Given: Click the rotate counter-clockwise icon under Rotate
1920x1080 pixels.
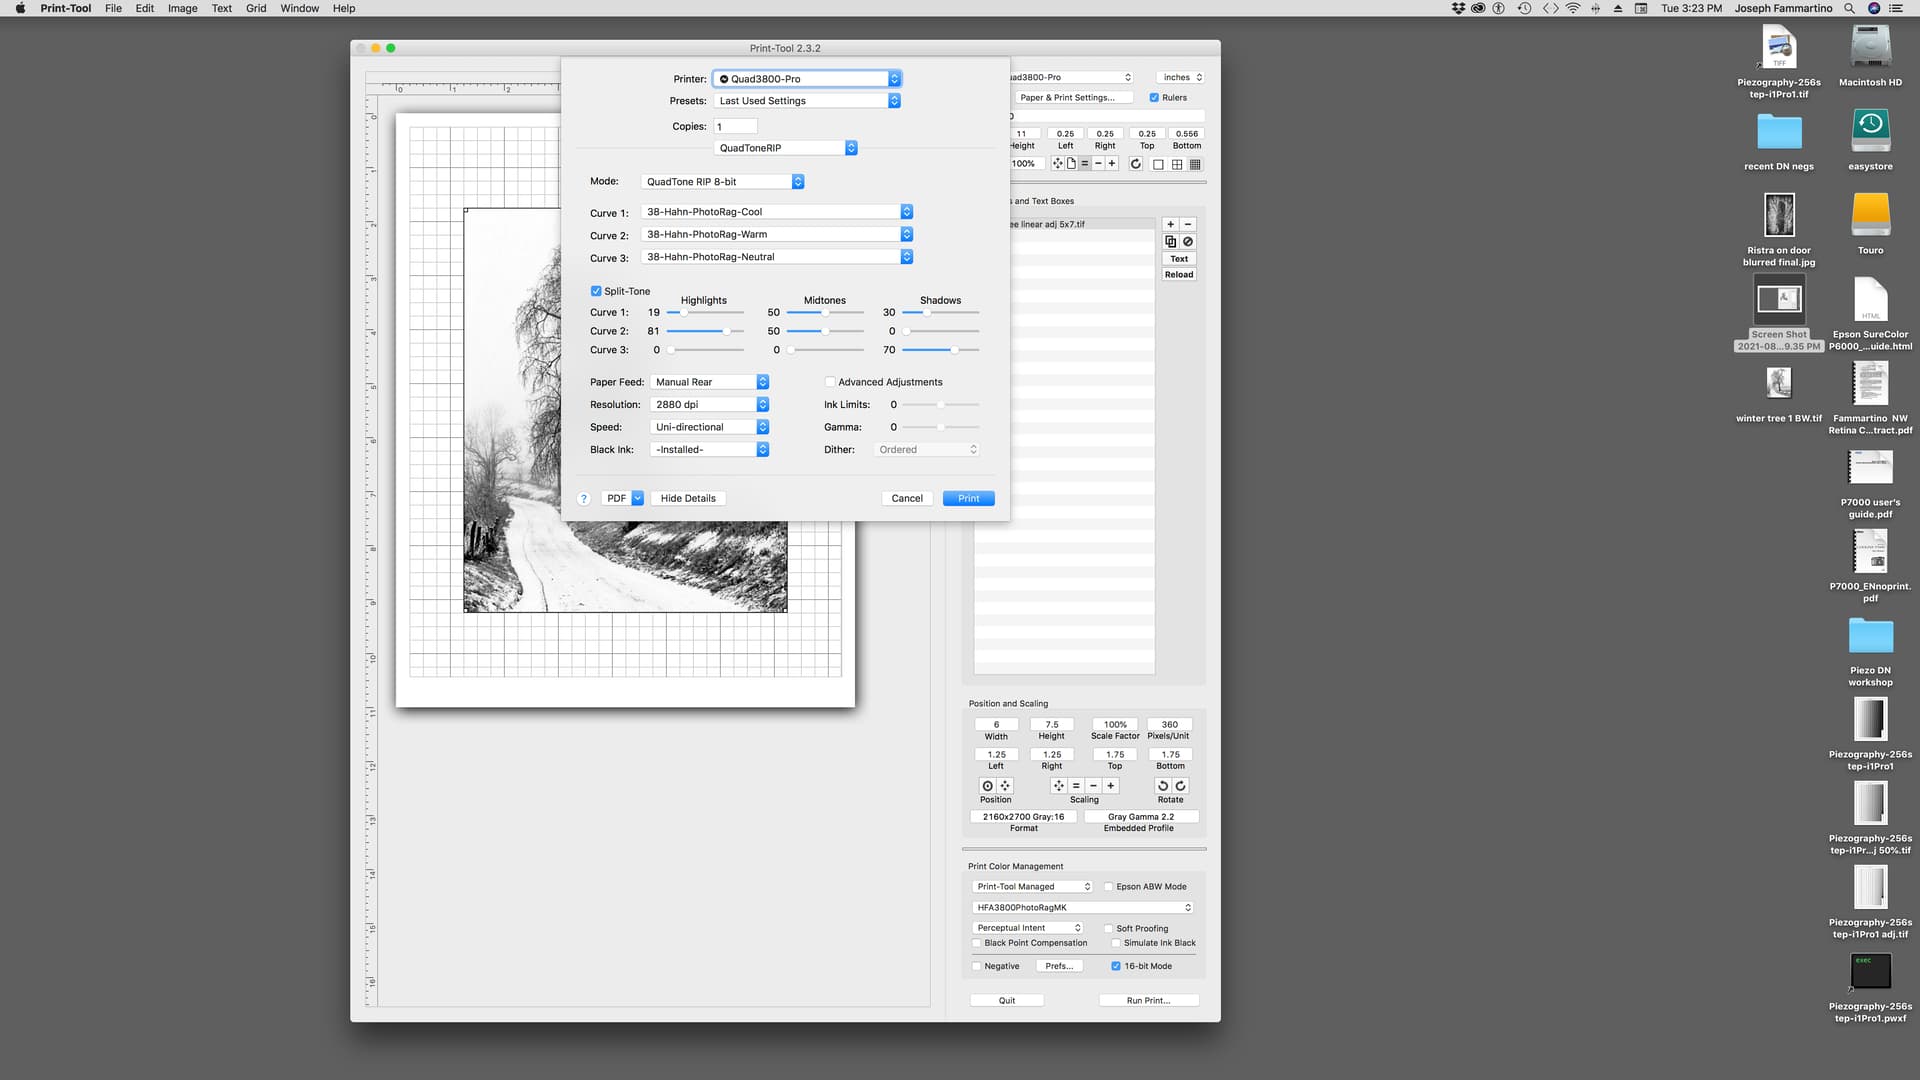Looking at the screenshot, I should pos(1162,786).
